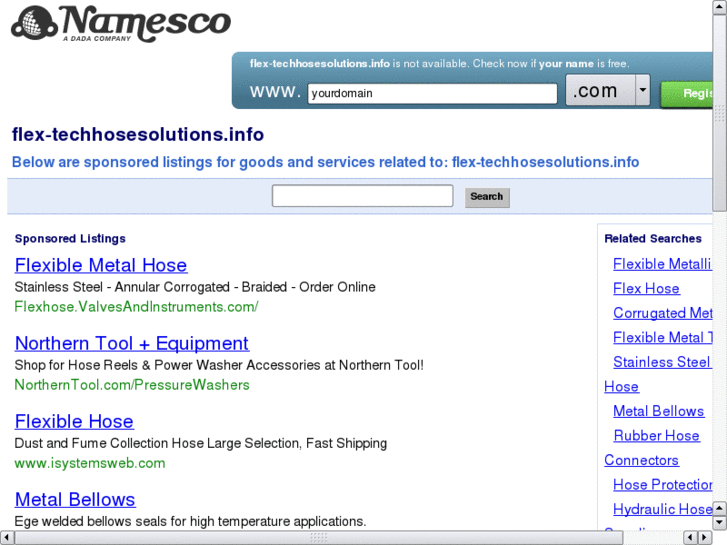Click the green Register button

click(687, 94)
